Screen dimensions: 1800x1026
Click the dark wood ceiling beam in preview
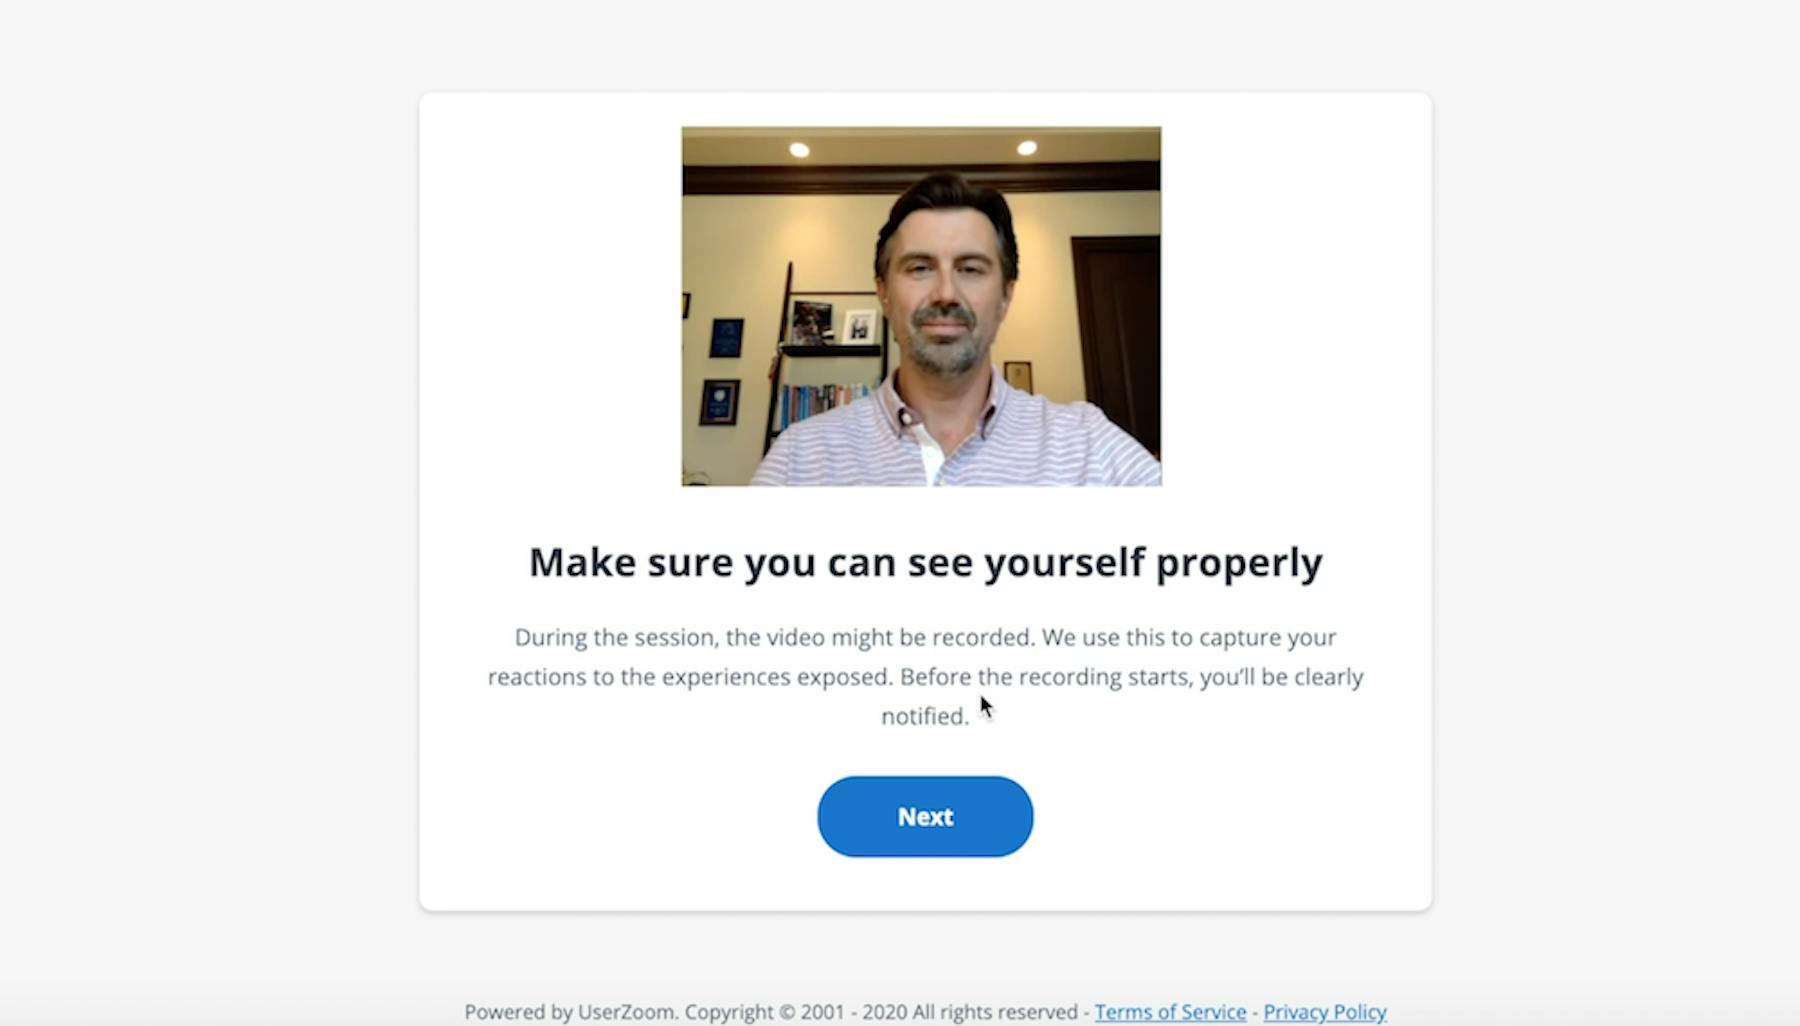coord(921,178)
